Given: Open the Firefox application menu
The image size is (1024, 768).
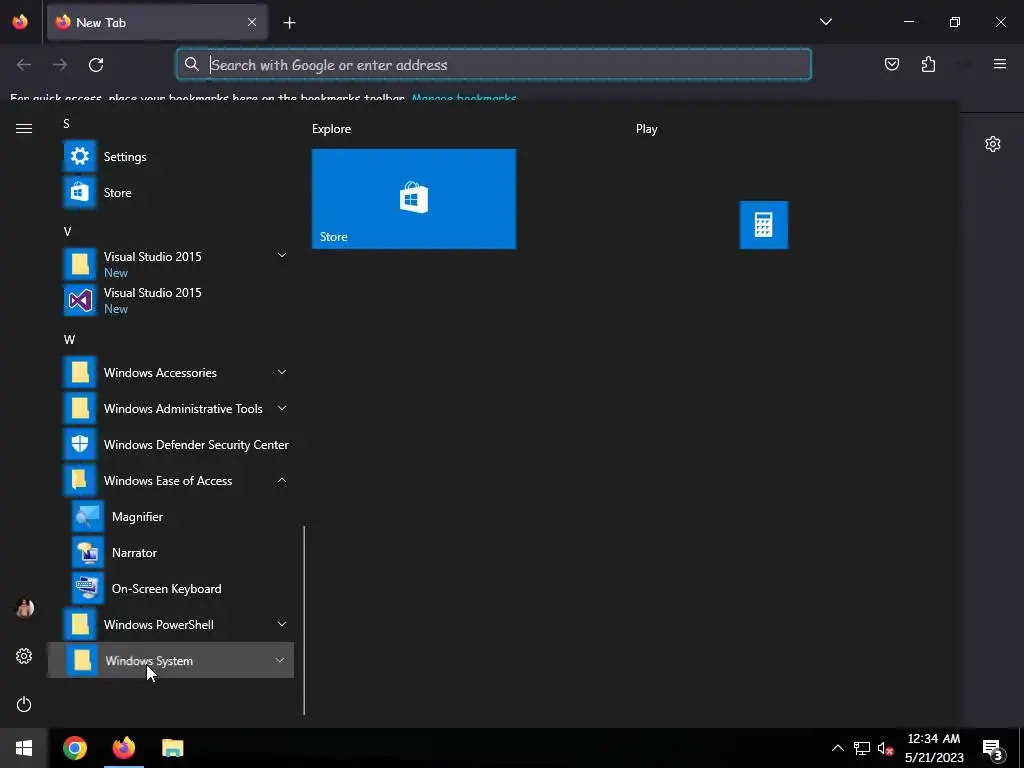Looking at the screenshot, I should (x=1000, y=64).
